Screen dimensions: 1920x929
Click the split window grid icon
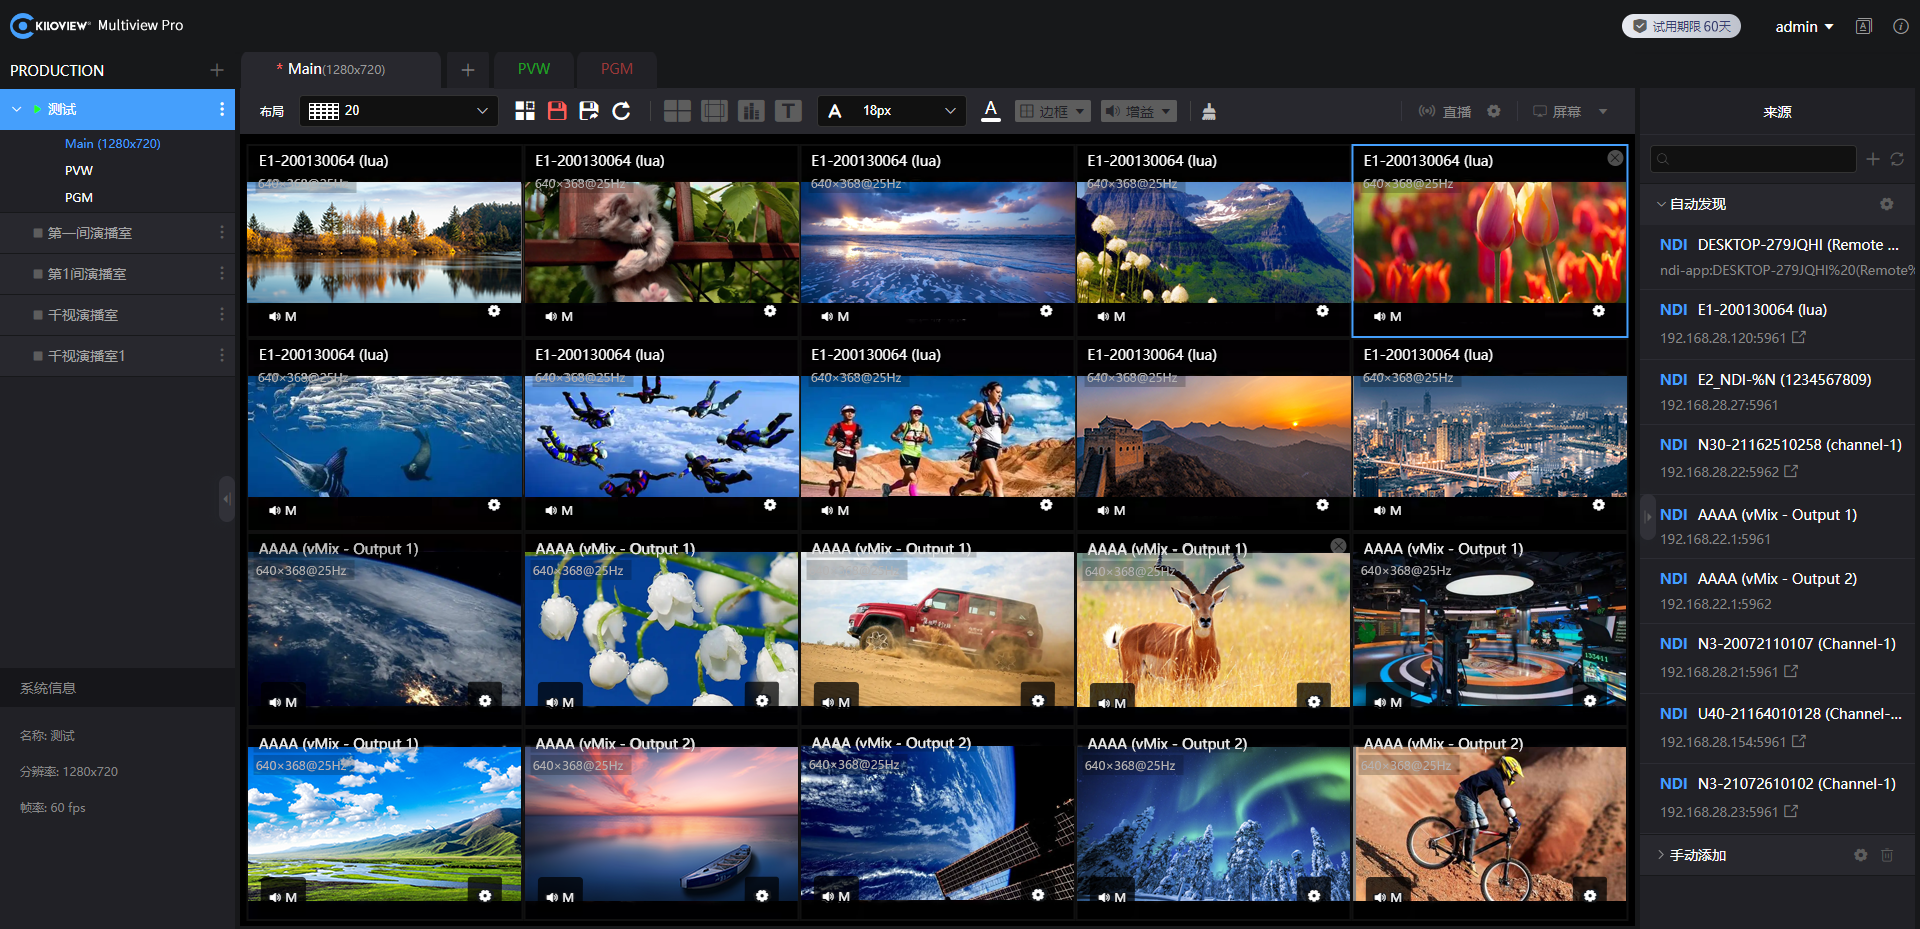(x=677, y=111)
